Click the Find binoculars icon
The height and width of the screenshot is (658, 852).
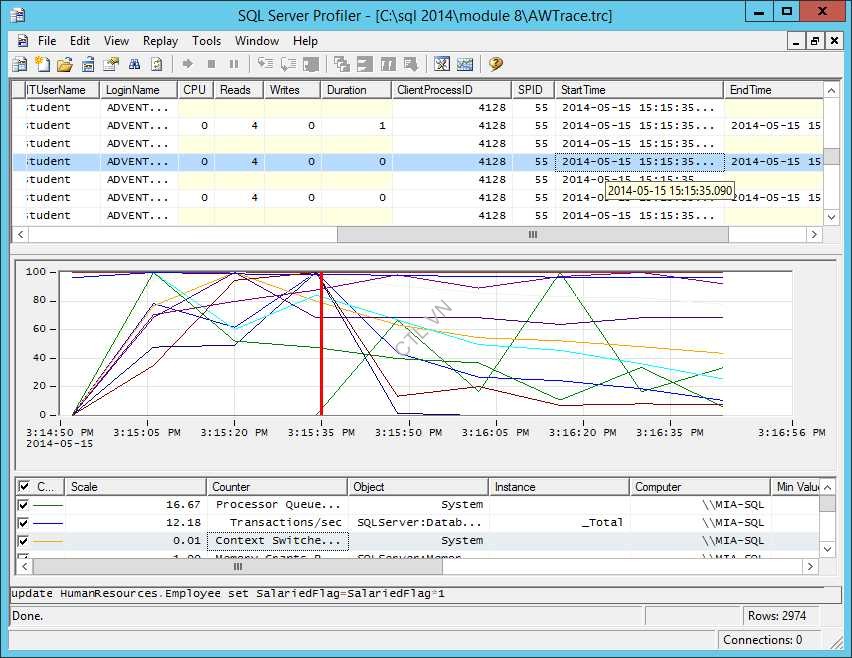pos(134,64)
